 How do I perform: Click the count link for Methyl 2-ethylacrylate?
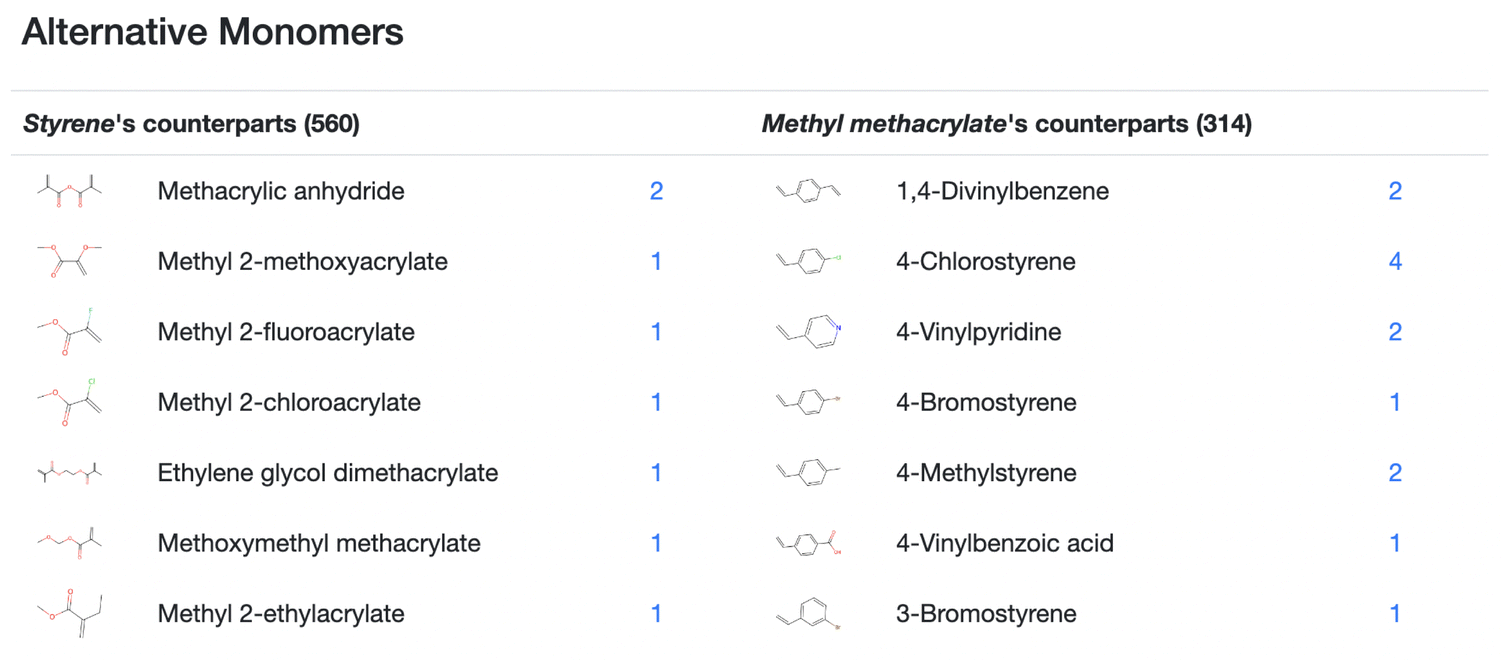[x=656, y=614]
